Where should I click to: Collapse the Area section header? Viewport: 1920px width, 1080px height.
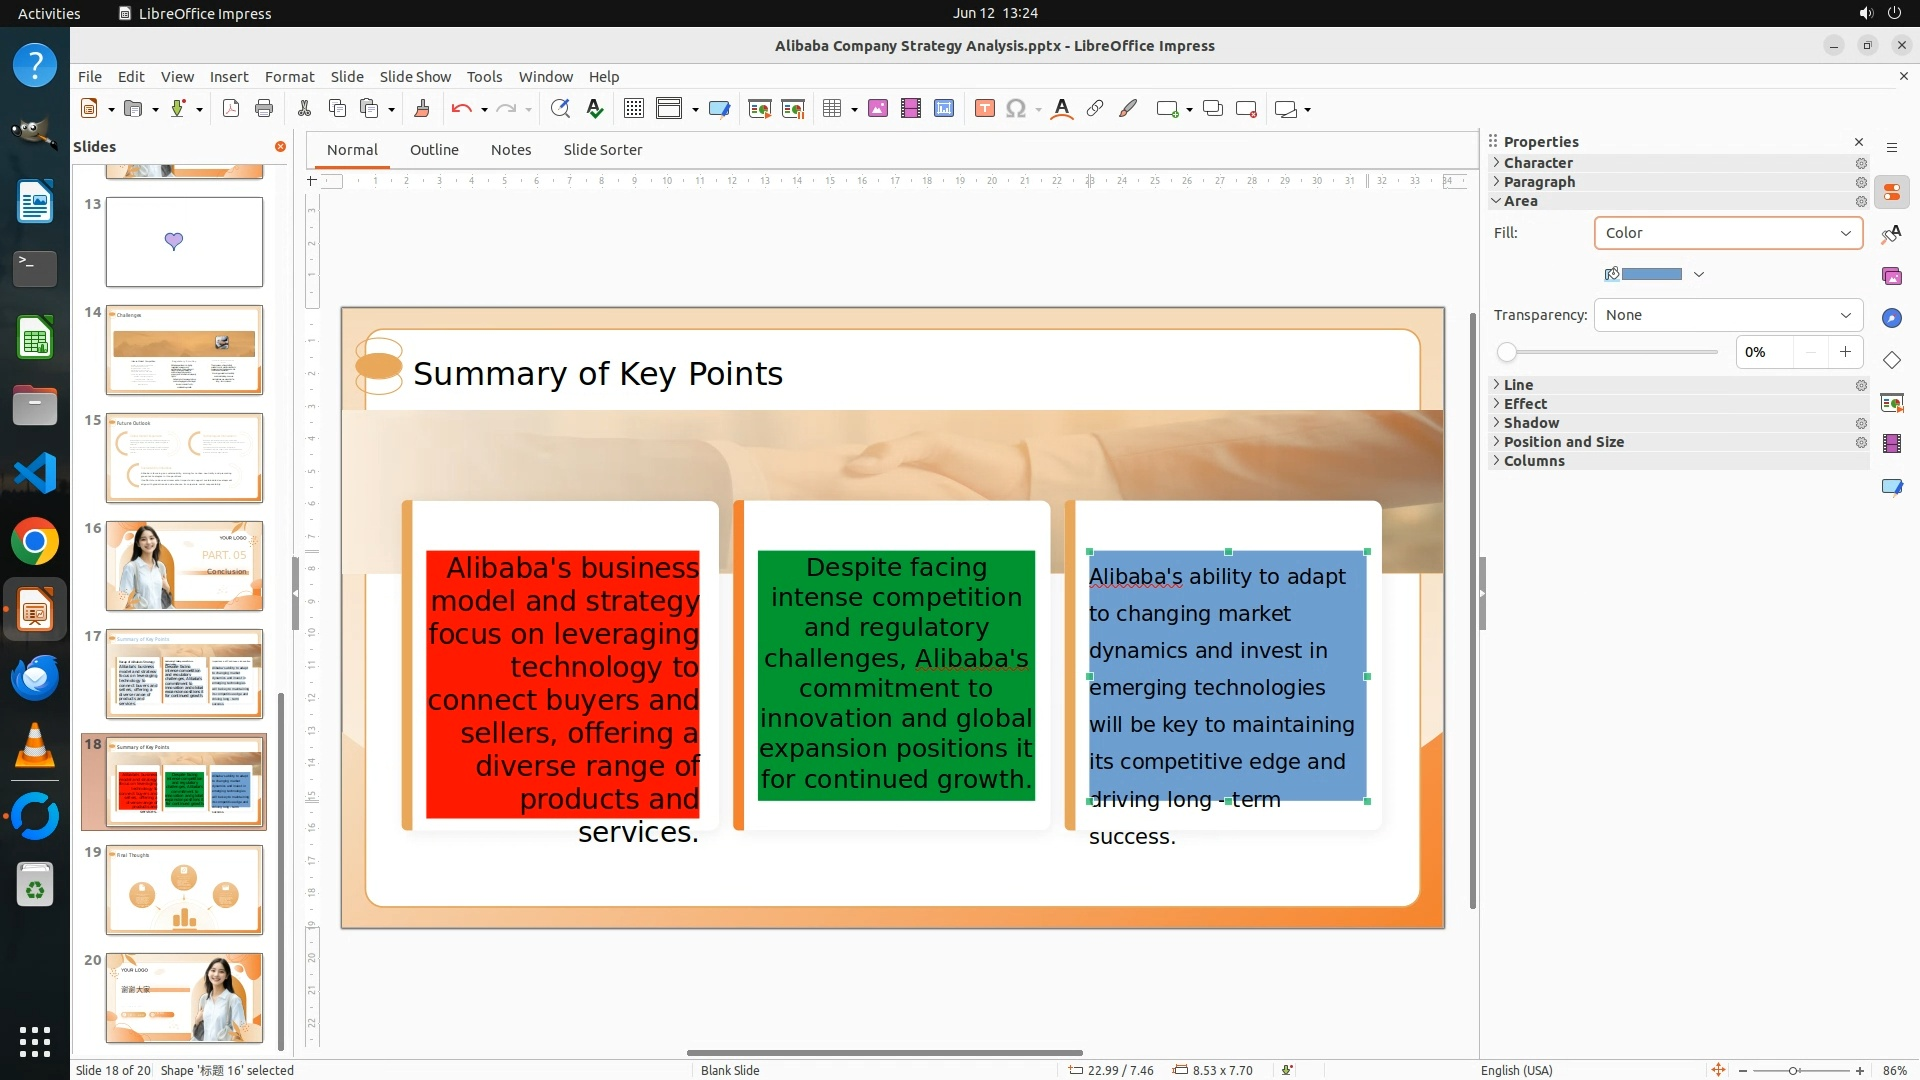[x=1520, y=201]
